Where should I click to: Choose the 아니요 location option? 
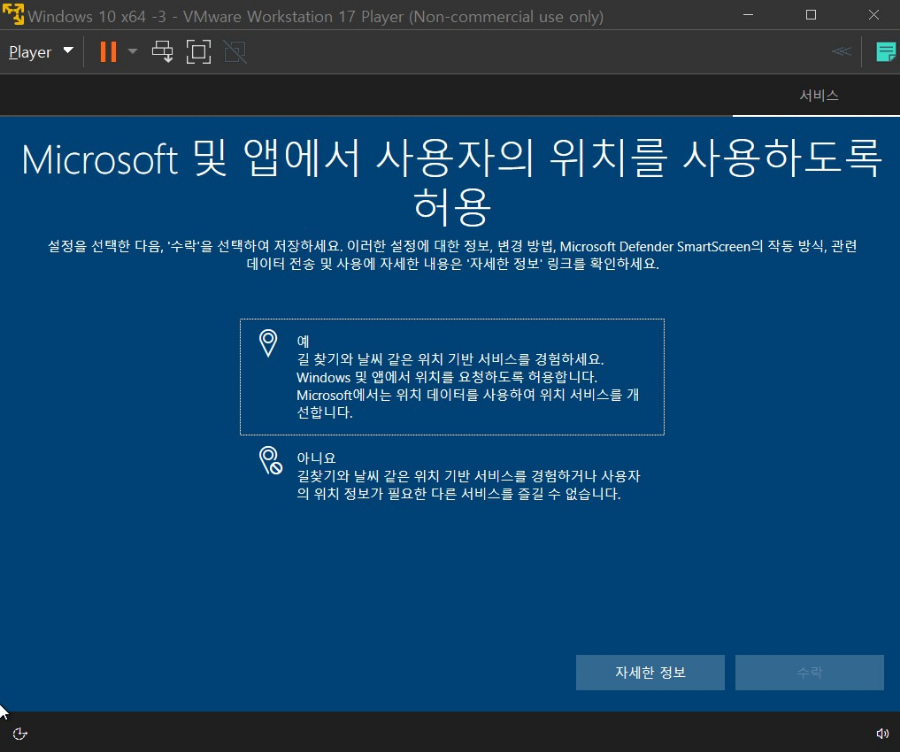tap(452, 475)
